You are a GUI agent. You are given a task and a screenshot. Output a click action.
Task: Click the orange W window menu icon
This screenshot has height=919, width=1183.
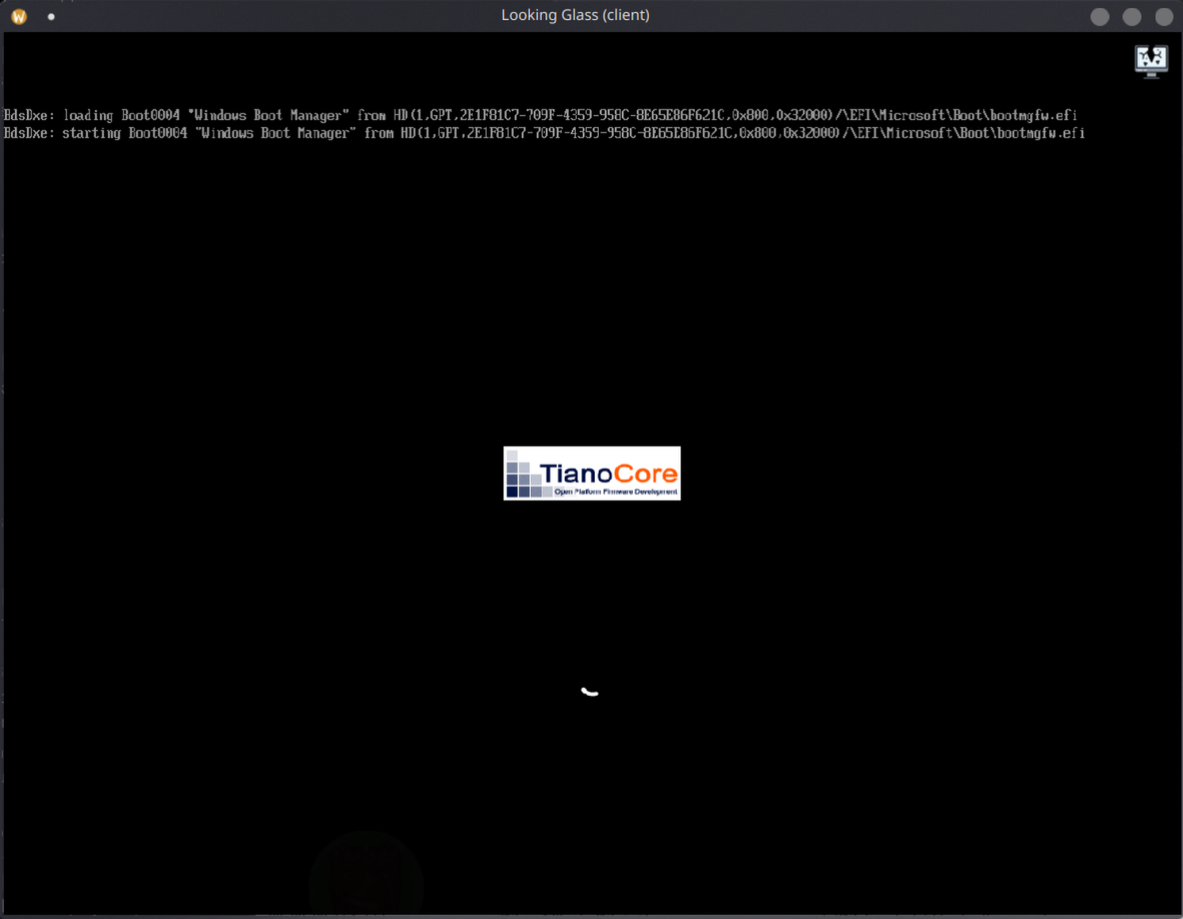[19, 16]
